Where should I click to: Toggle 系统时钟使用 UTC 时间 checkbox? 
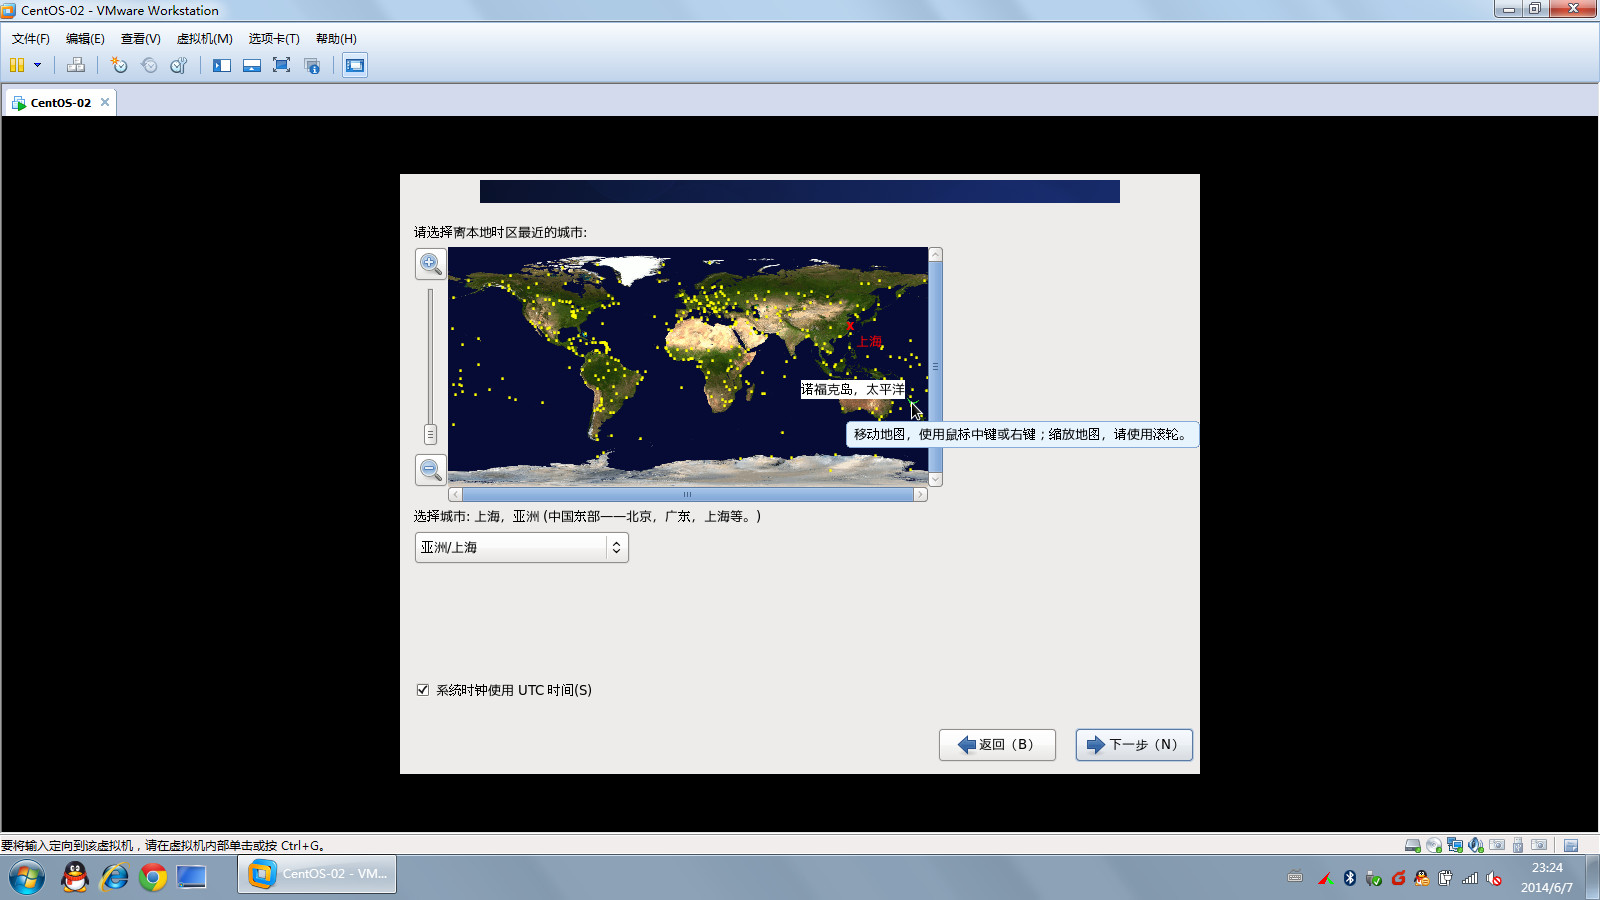[423, 690]
